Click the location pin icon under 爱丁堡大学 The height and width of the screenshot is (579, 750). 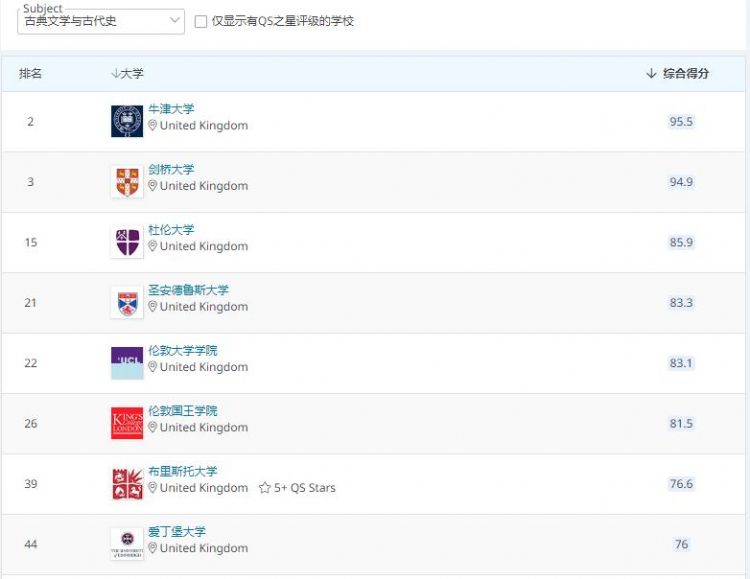point(153,548)
